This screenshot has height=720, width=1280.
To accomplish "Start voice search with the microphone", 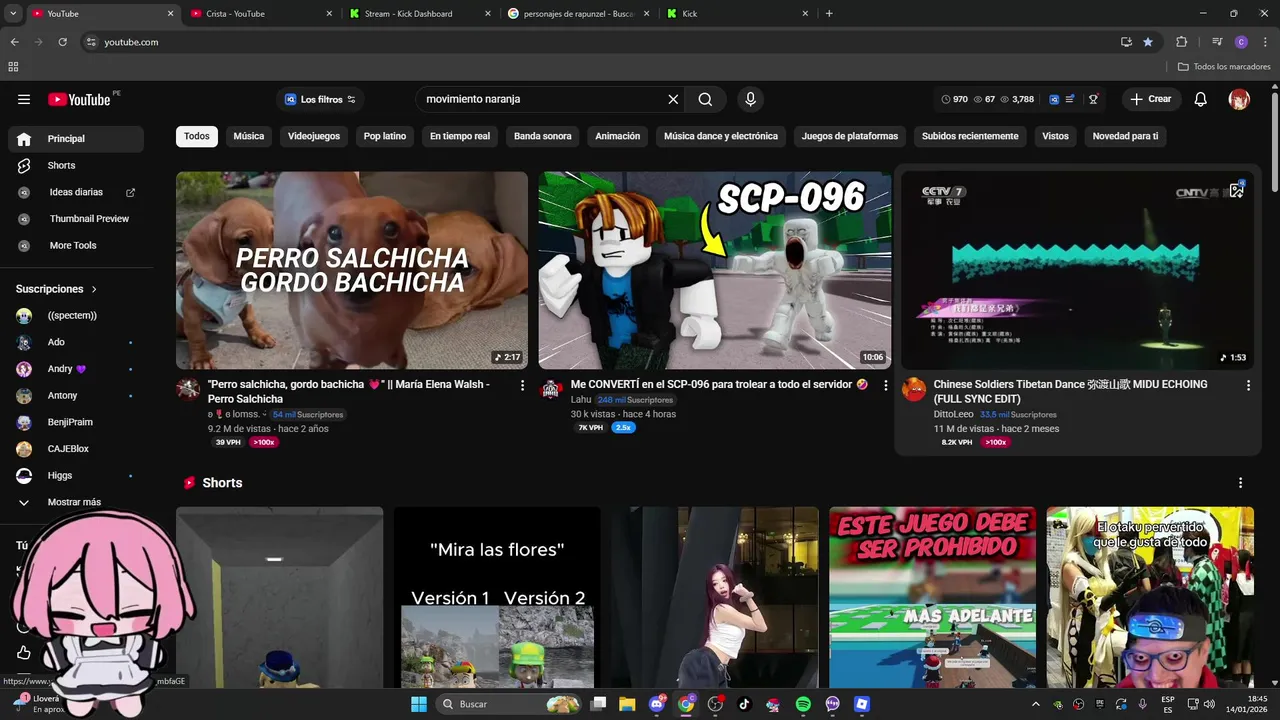I will 750,99.
